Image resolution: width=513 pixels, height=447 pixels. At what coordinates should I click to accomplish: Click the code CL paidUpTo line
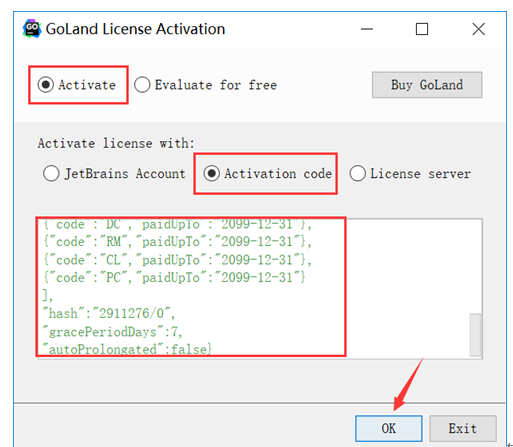coord(178,260)
